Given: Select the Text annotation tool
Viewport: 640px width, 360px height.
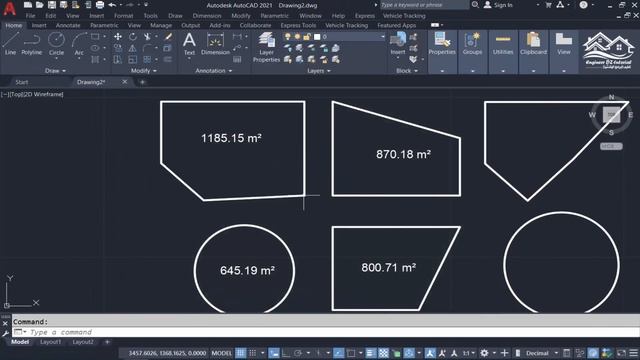Looking at the screenshot, I should tap(189, 44).
